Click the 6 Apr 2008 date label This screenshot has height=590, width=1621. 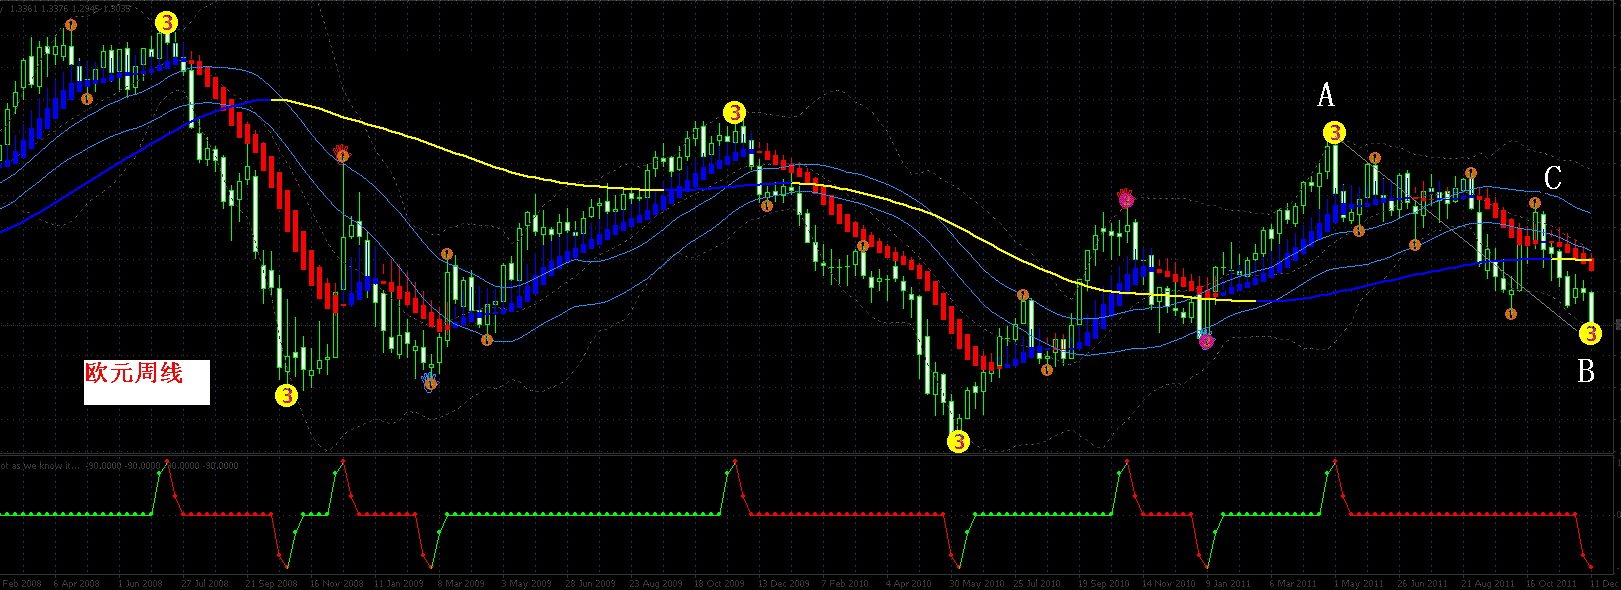[x=77, y=583]
